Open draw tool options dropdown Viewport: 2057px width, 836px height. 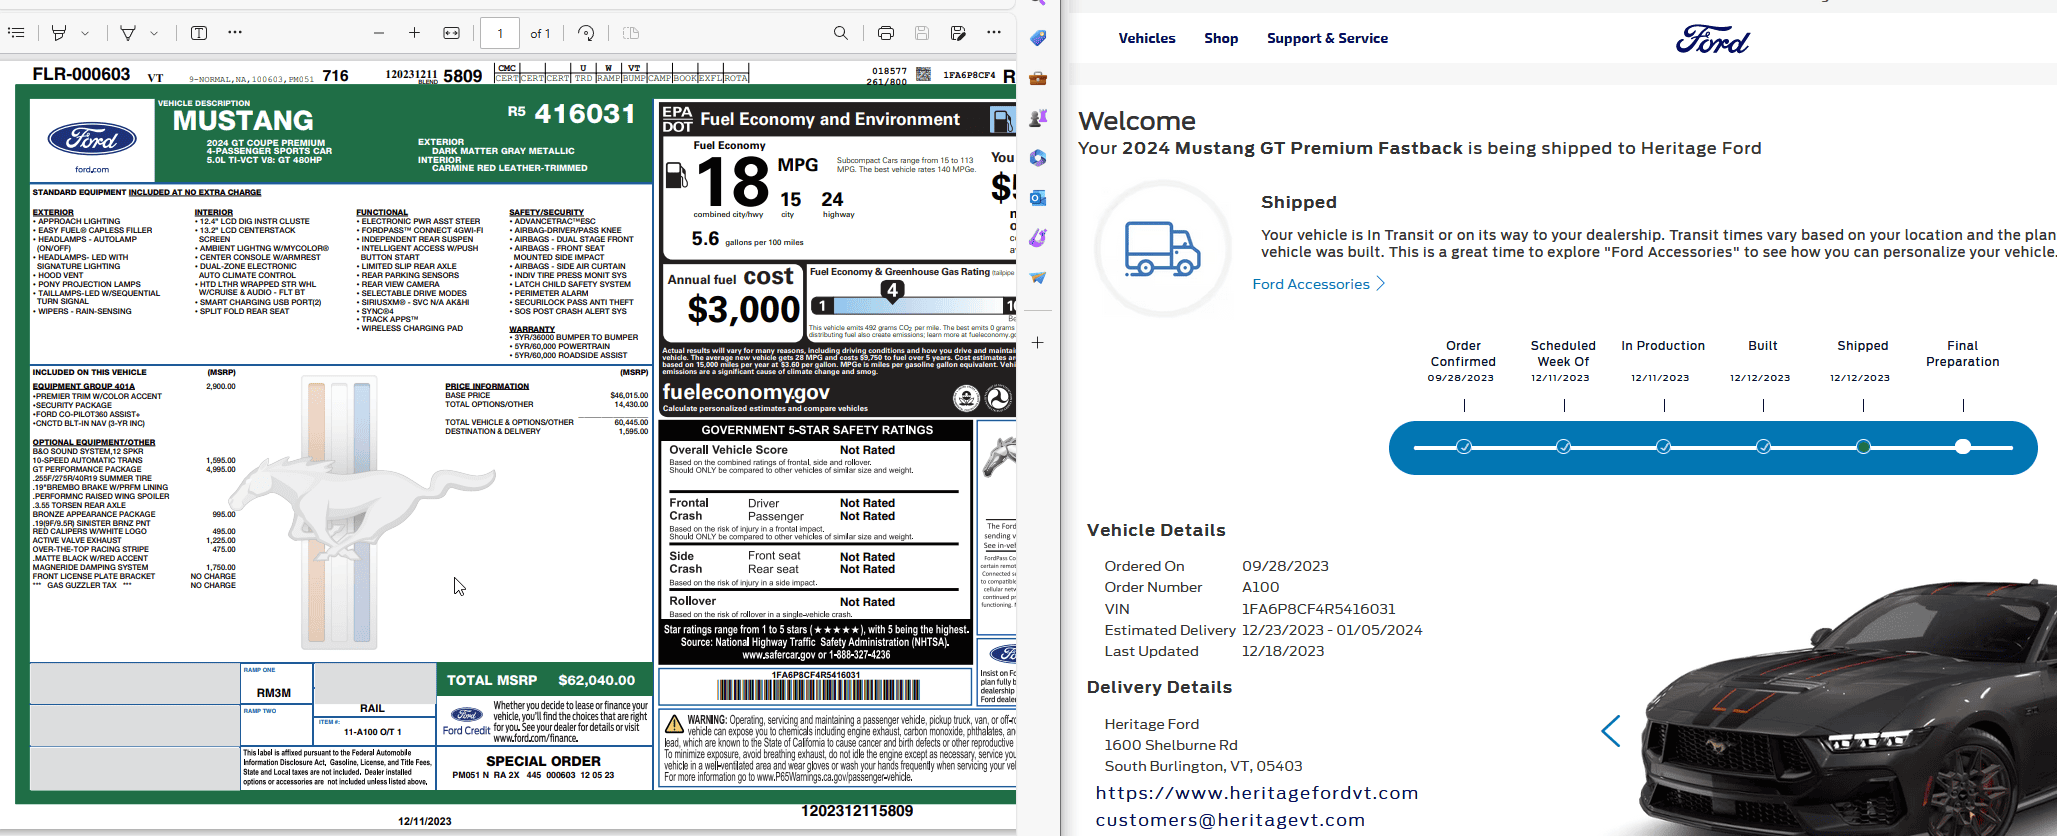[x=154, y=33]
